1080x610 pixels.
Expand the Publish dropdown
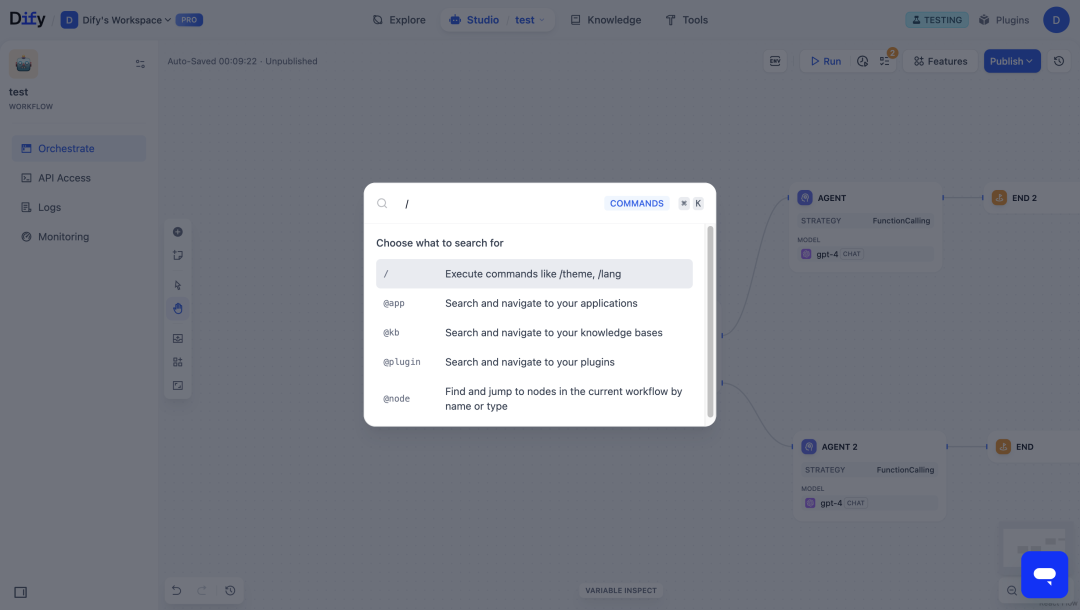1011,61
